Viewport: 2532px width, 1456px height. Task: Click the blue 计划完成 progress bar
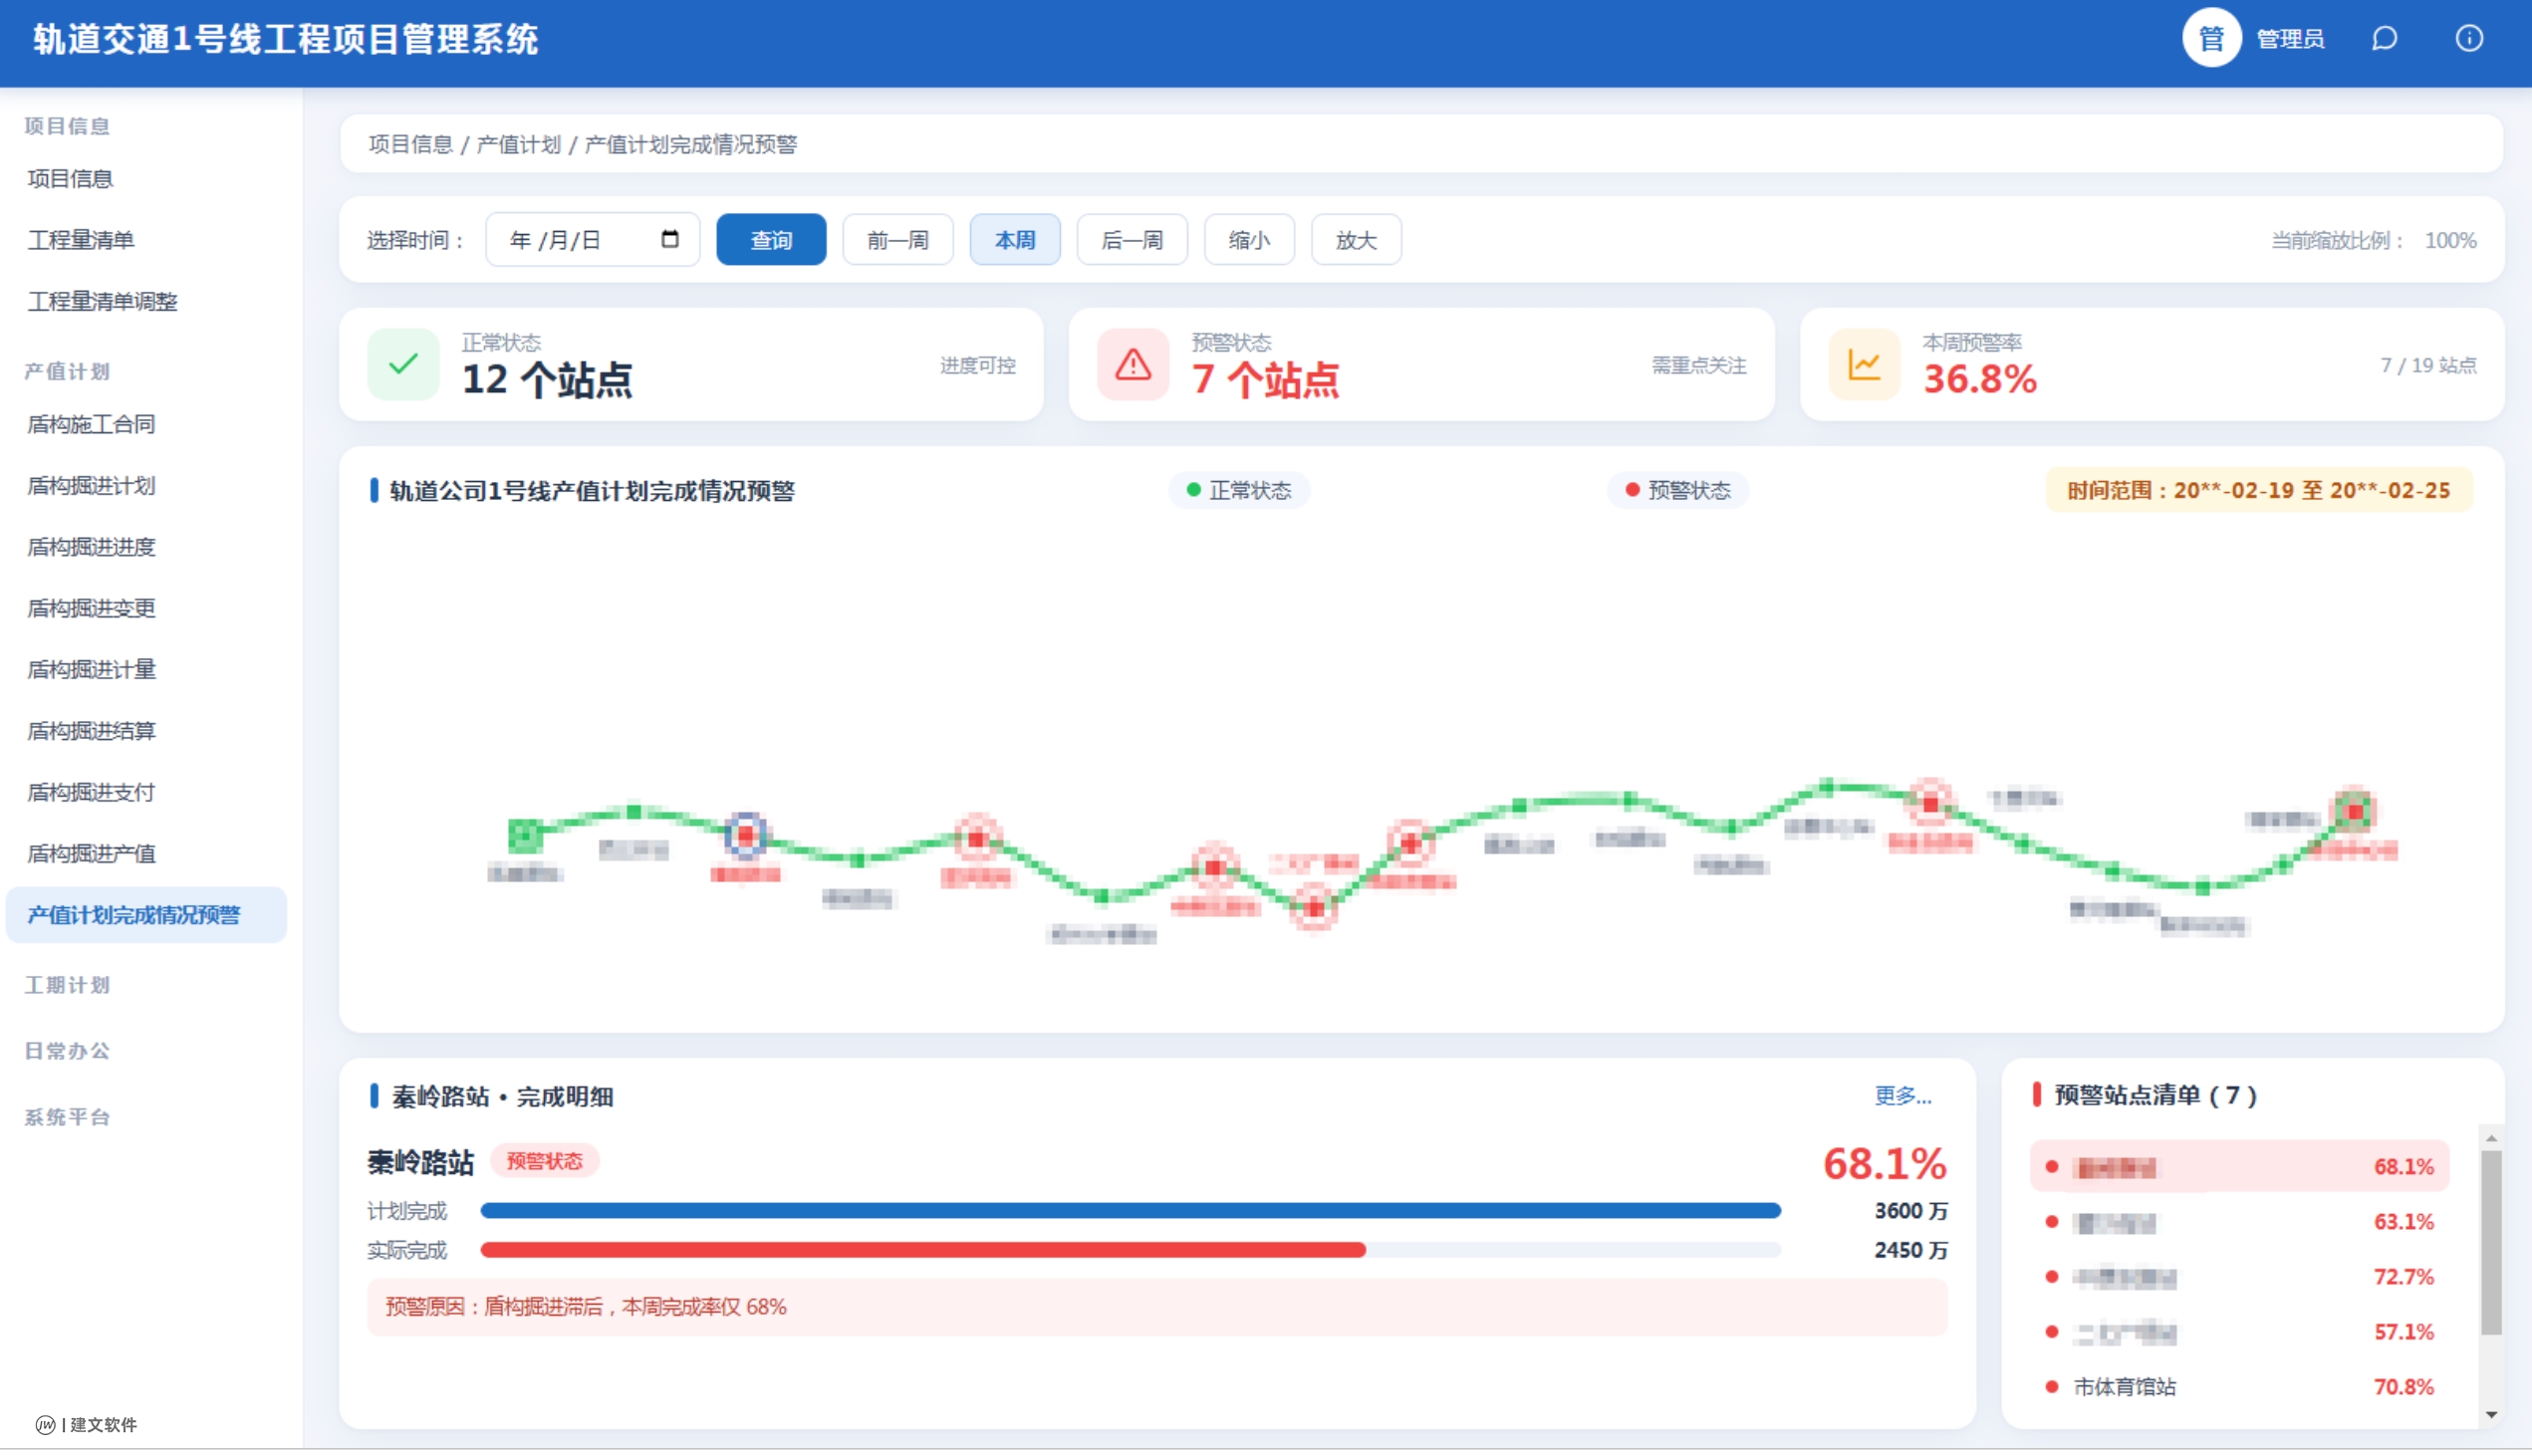tap(1130, 1211)
